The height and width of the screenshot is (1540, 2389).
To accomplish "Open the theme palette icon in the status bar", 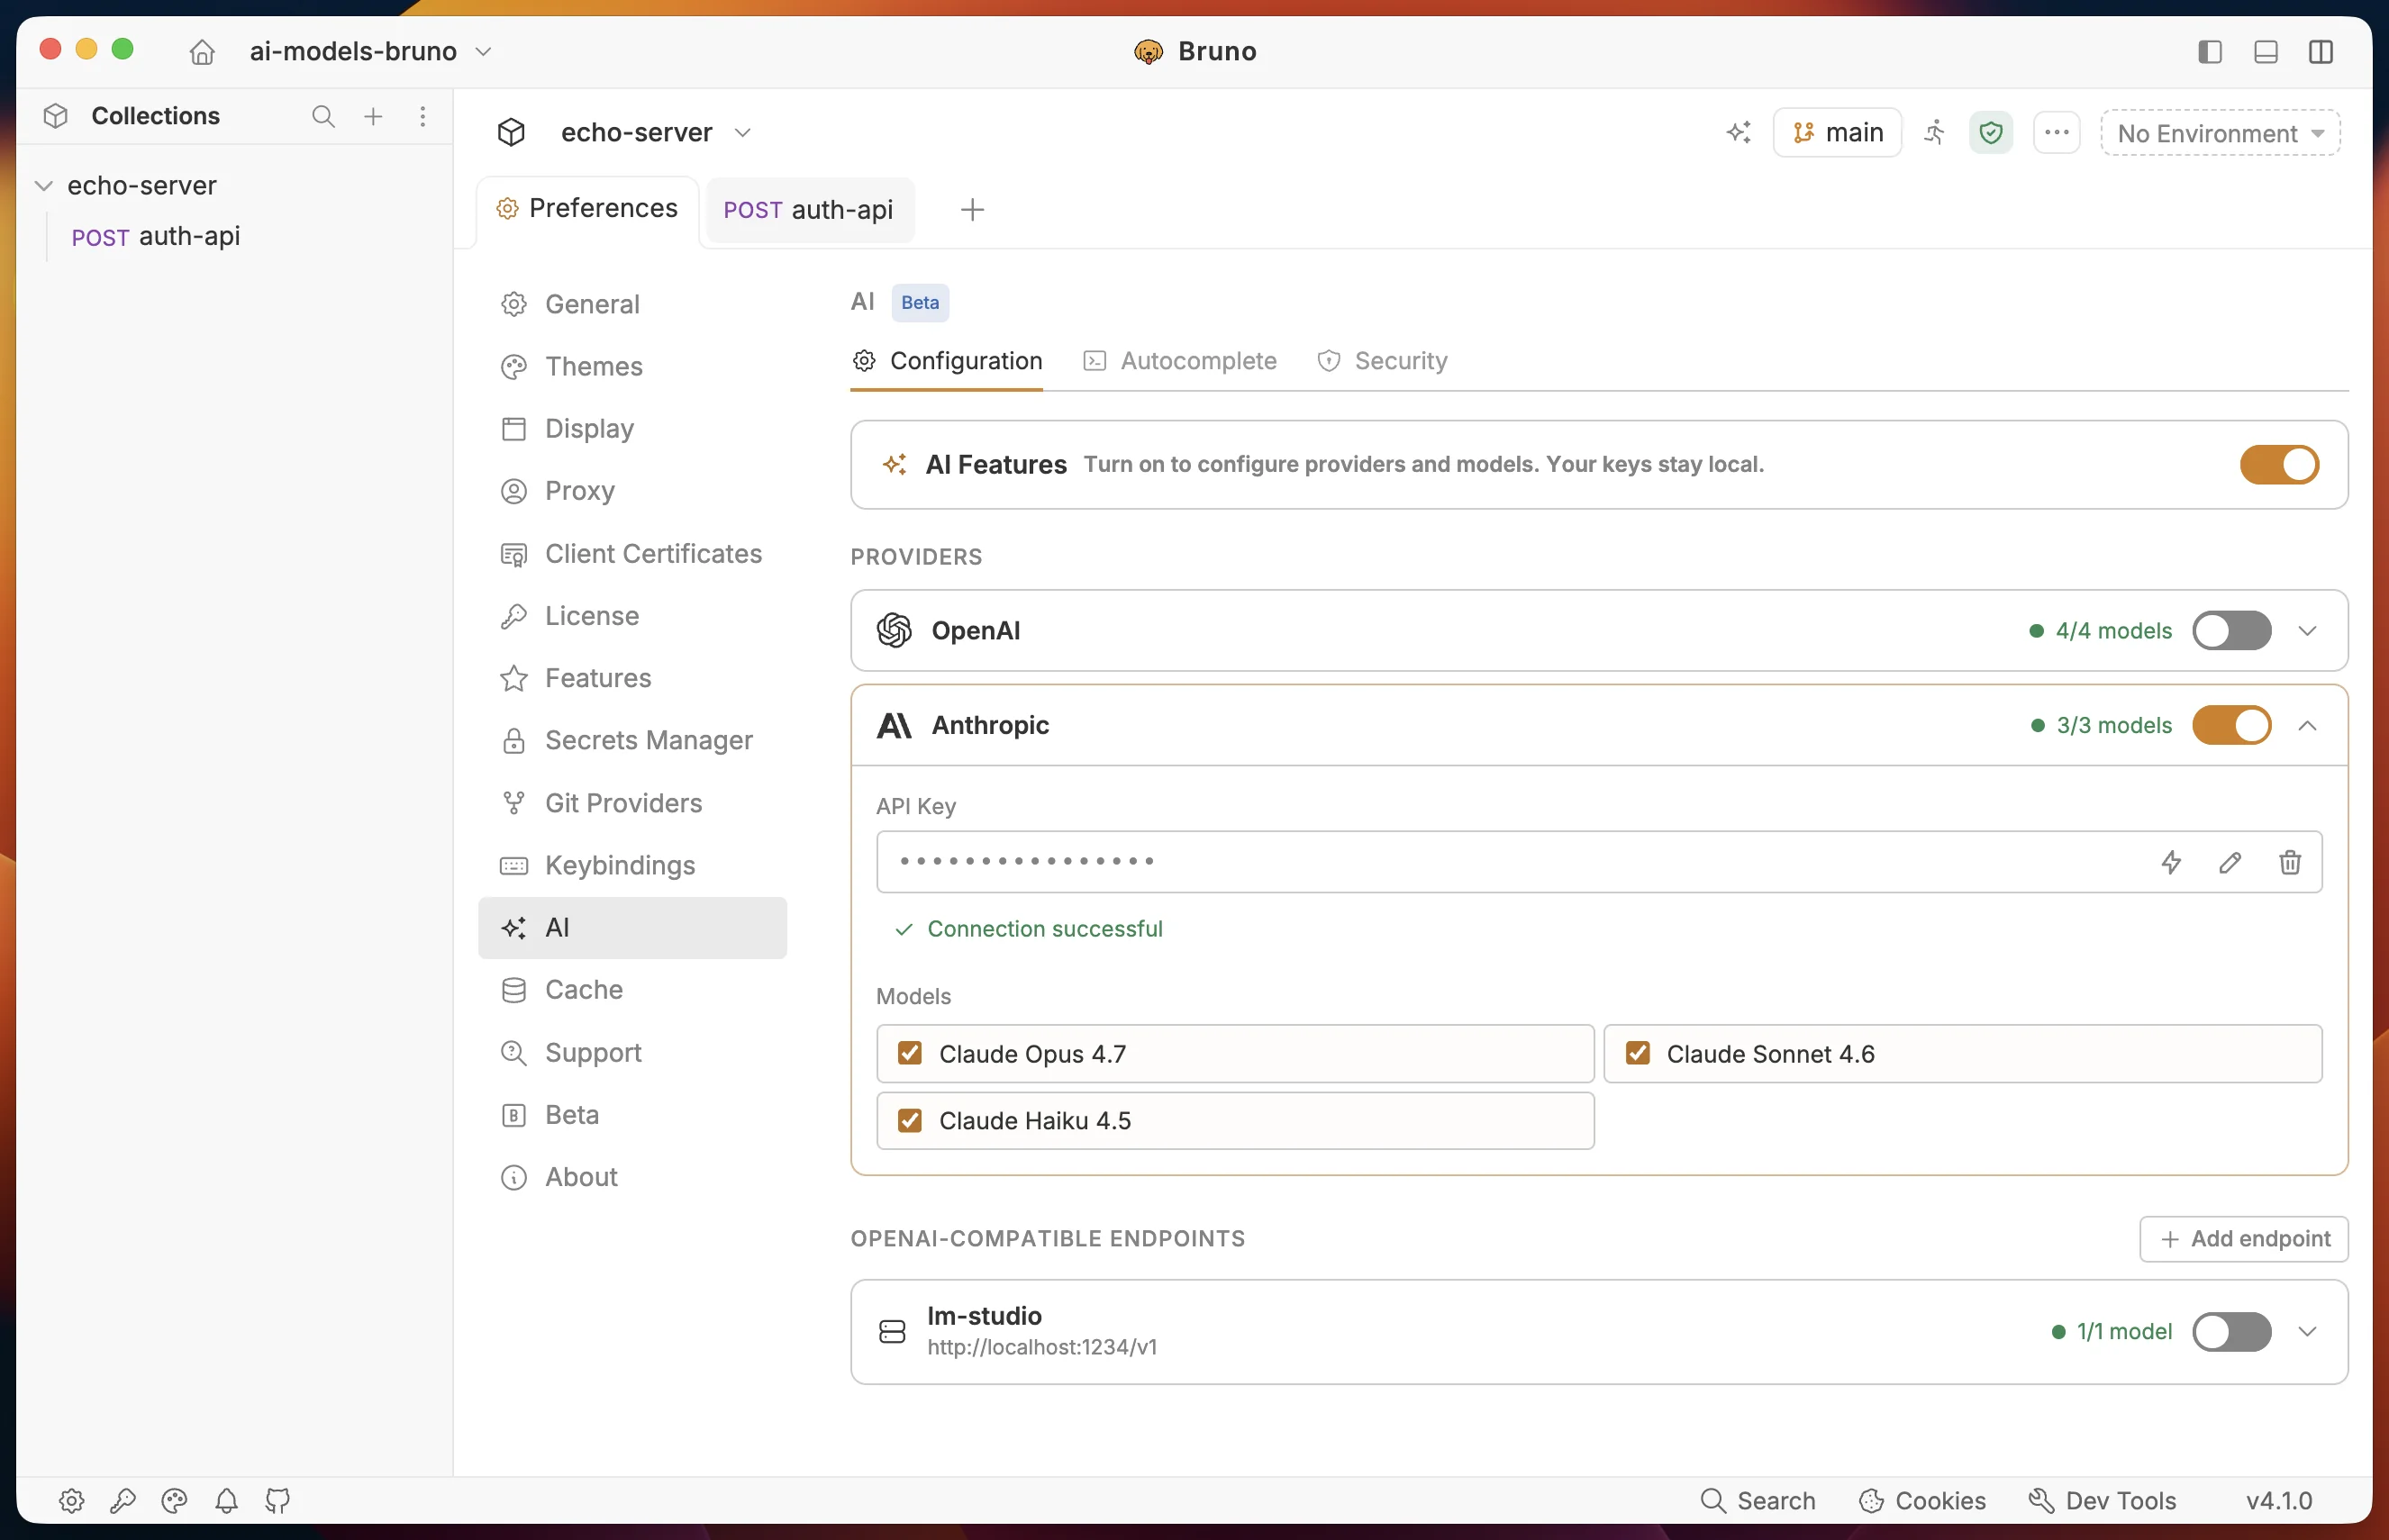I will click(174, 1500).
